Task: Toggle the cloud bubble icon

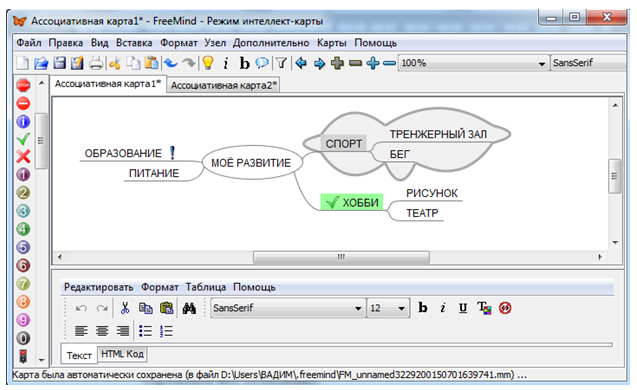Action: click(262, 63)
